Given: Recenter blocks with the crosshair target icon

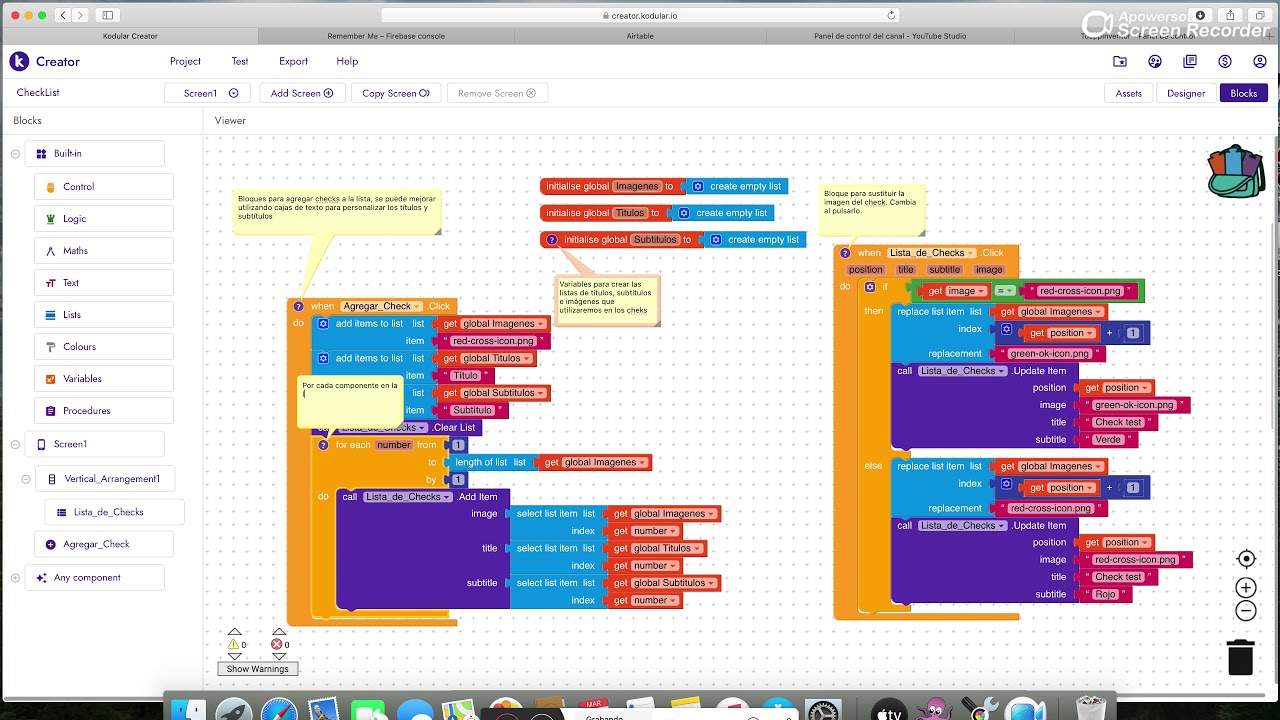Looking at the screenshot, I should tap(1246, 558).
